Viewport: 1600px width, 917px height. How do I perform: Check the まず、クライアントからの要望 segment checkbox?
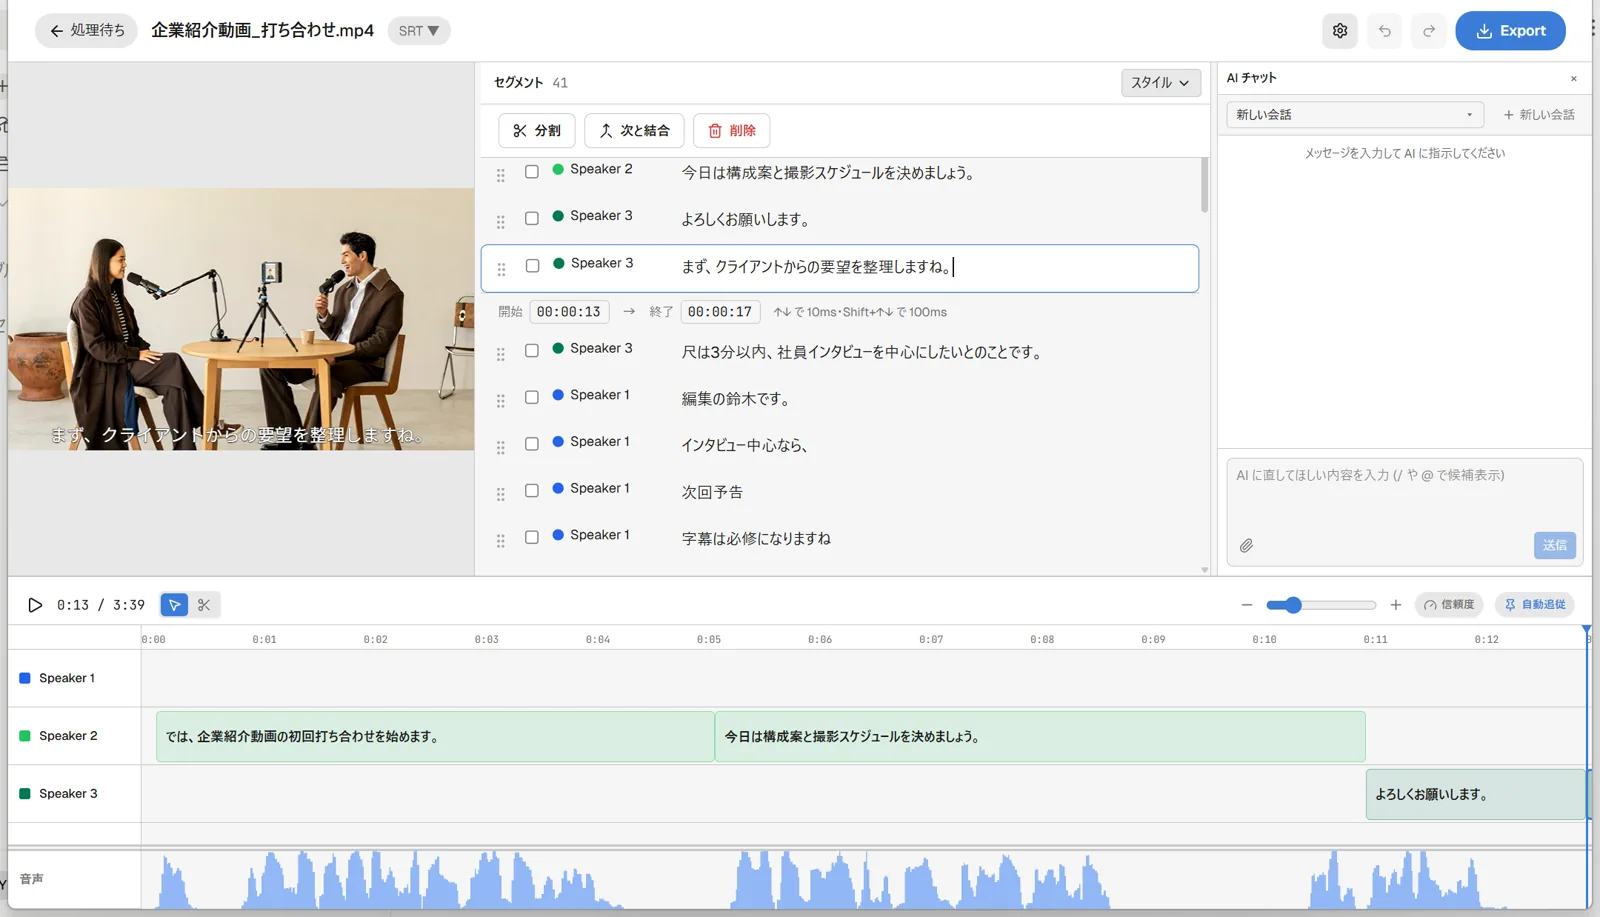coord(532,266)
